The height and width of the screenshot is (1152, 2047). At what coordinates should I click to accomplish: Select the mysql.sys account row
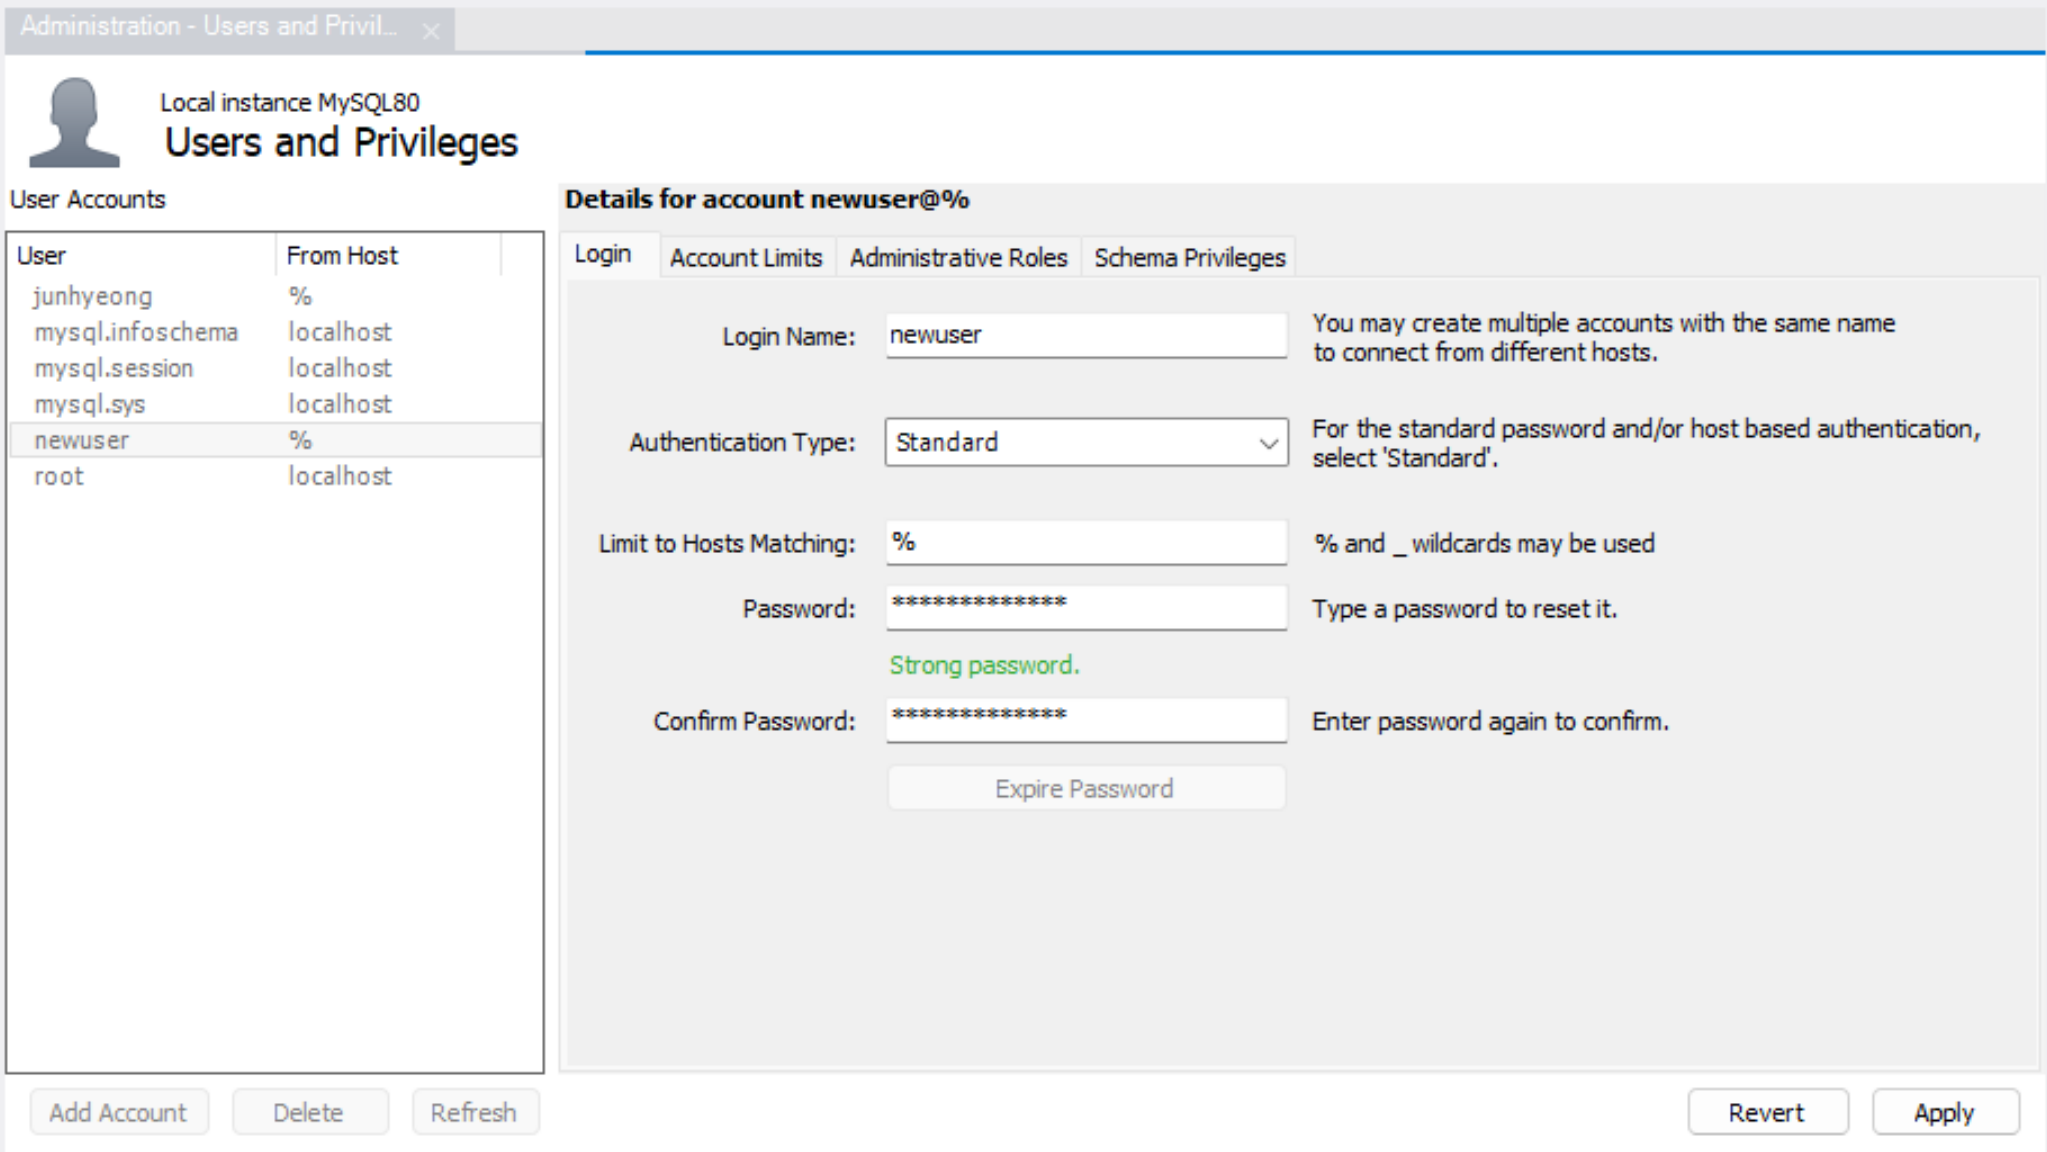pos(90,405)
